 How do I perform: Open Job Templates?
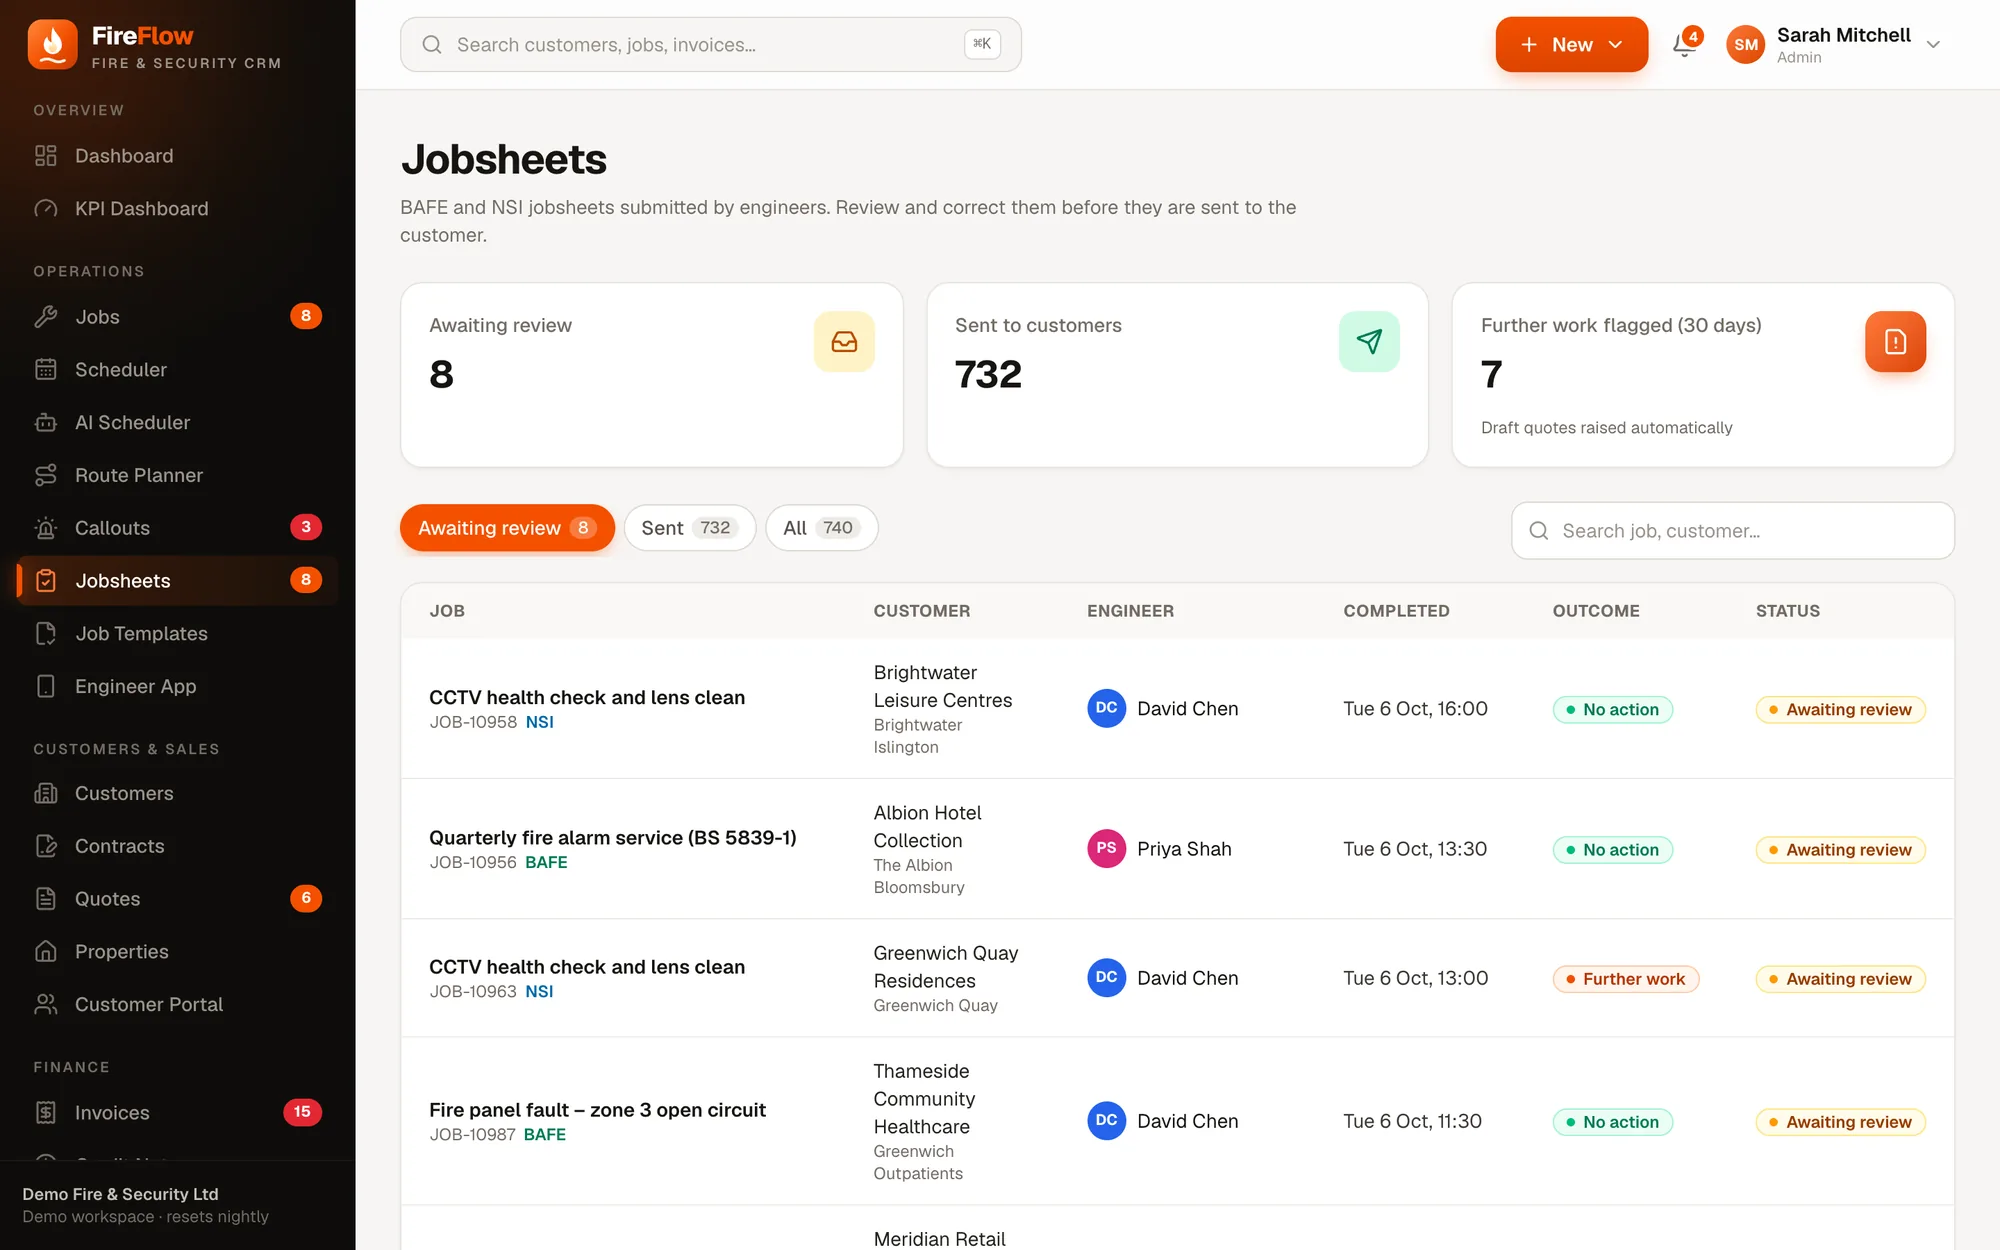coord(178,634)
